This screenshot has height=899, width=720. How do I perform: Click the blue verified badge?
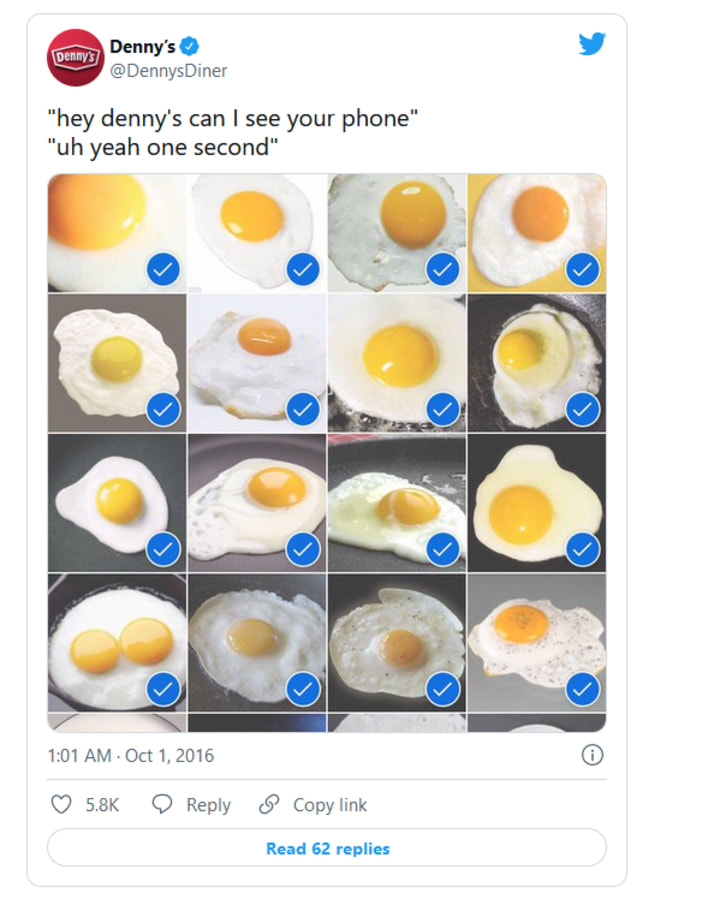tap(190, 46)
